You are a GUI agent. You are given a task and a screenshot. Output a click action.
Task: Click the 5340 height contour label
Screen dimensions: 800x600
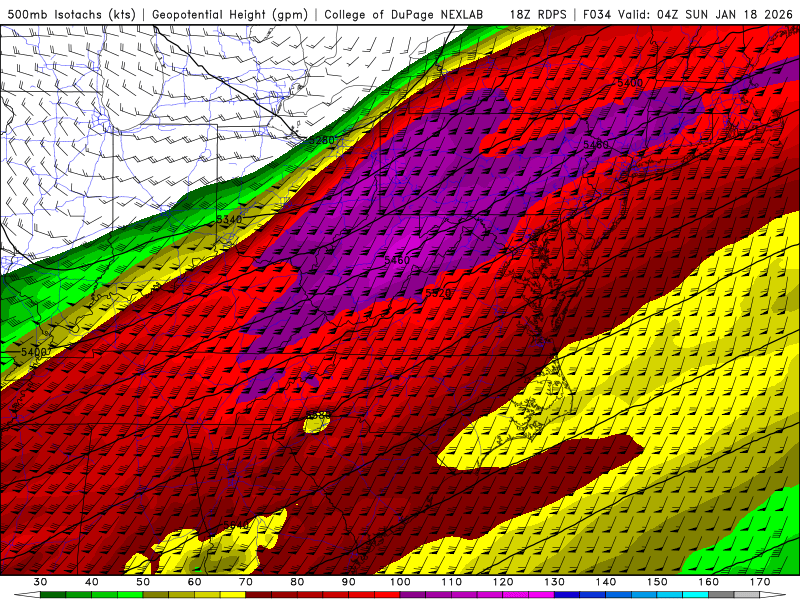click(x=229, y=219)
